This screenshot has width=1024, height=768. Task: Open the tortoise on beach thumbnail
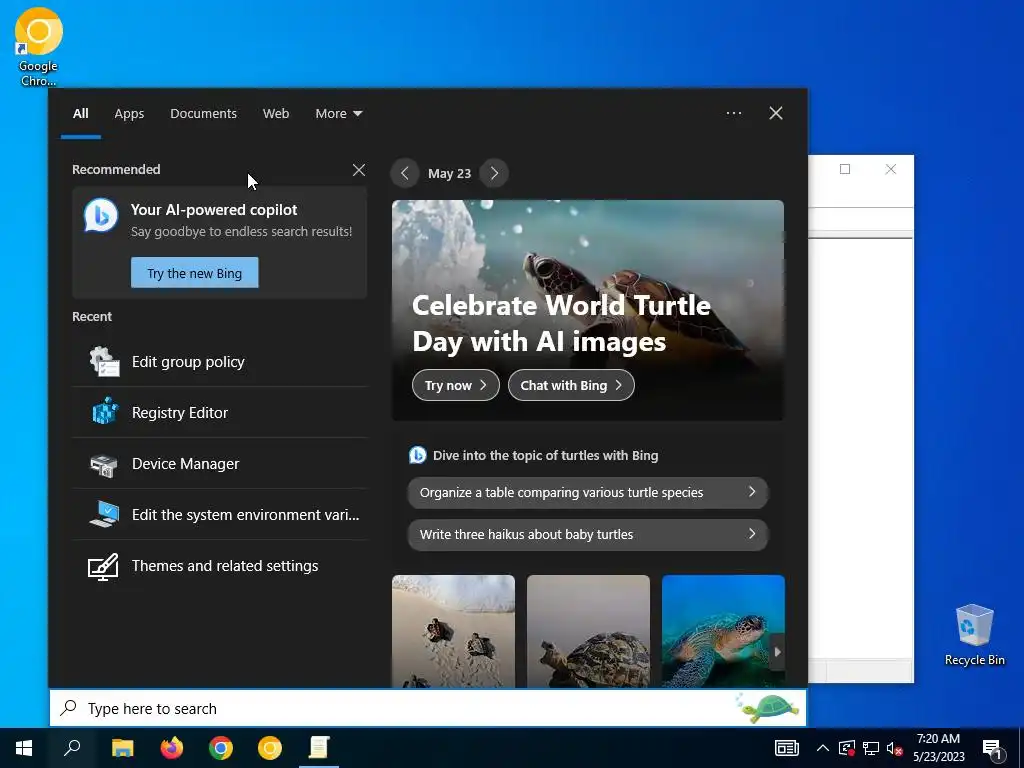click(x=588, y=631)
